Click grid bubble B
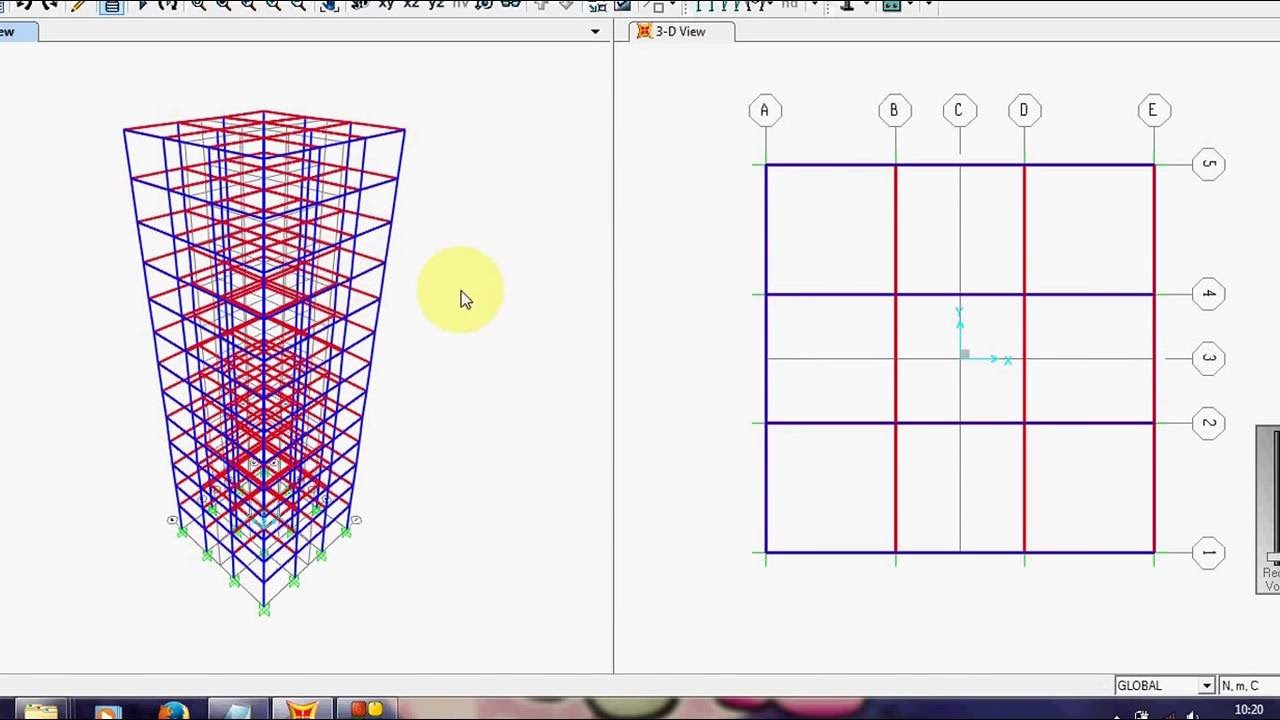The image size is (1280, 720). [895, 110]
